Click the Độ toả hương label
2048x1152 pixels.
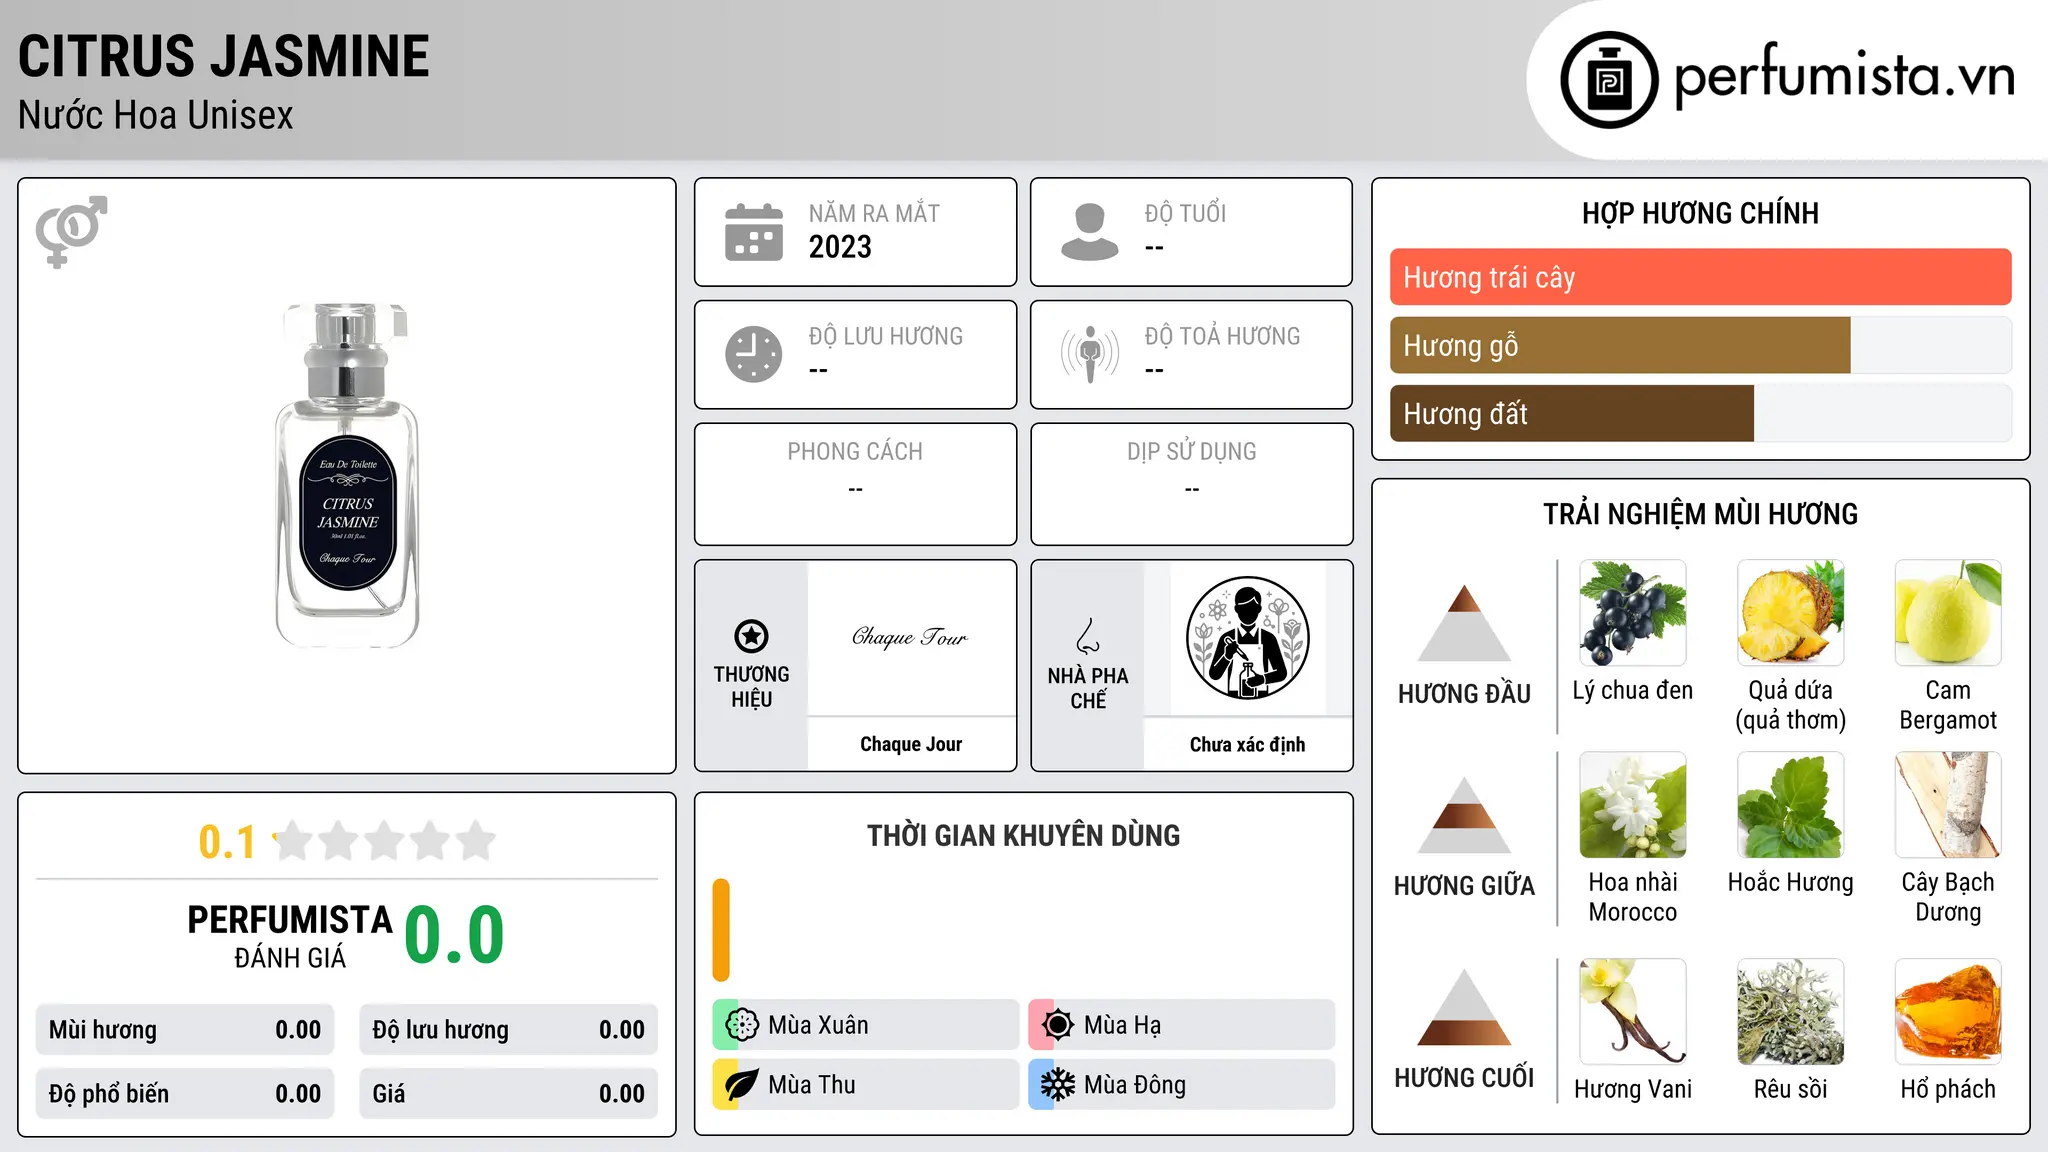click(x=1222, y=336)
